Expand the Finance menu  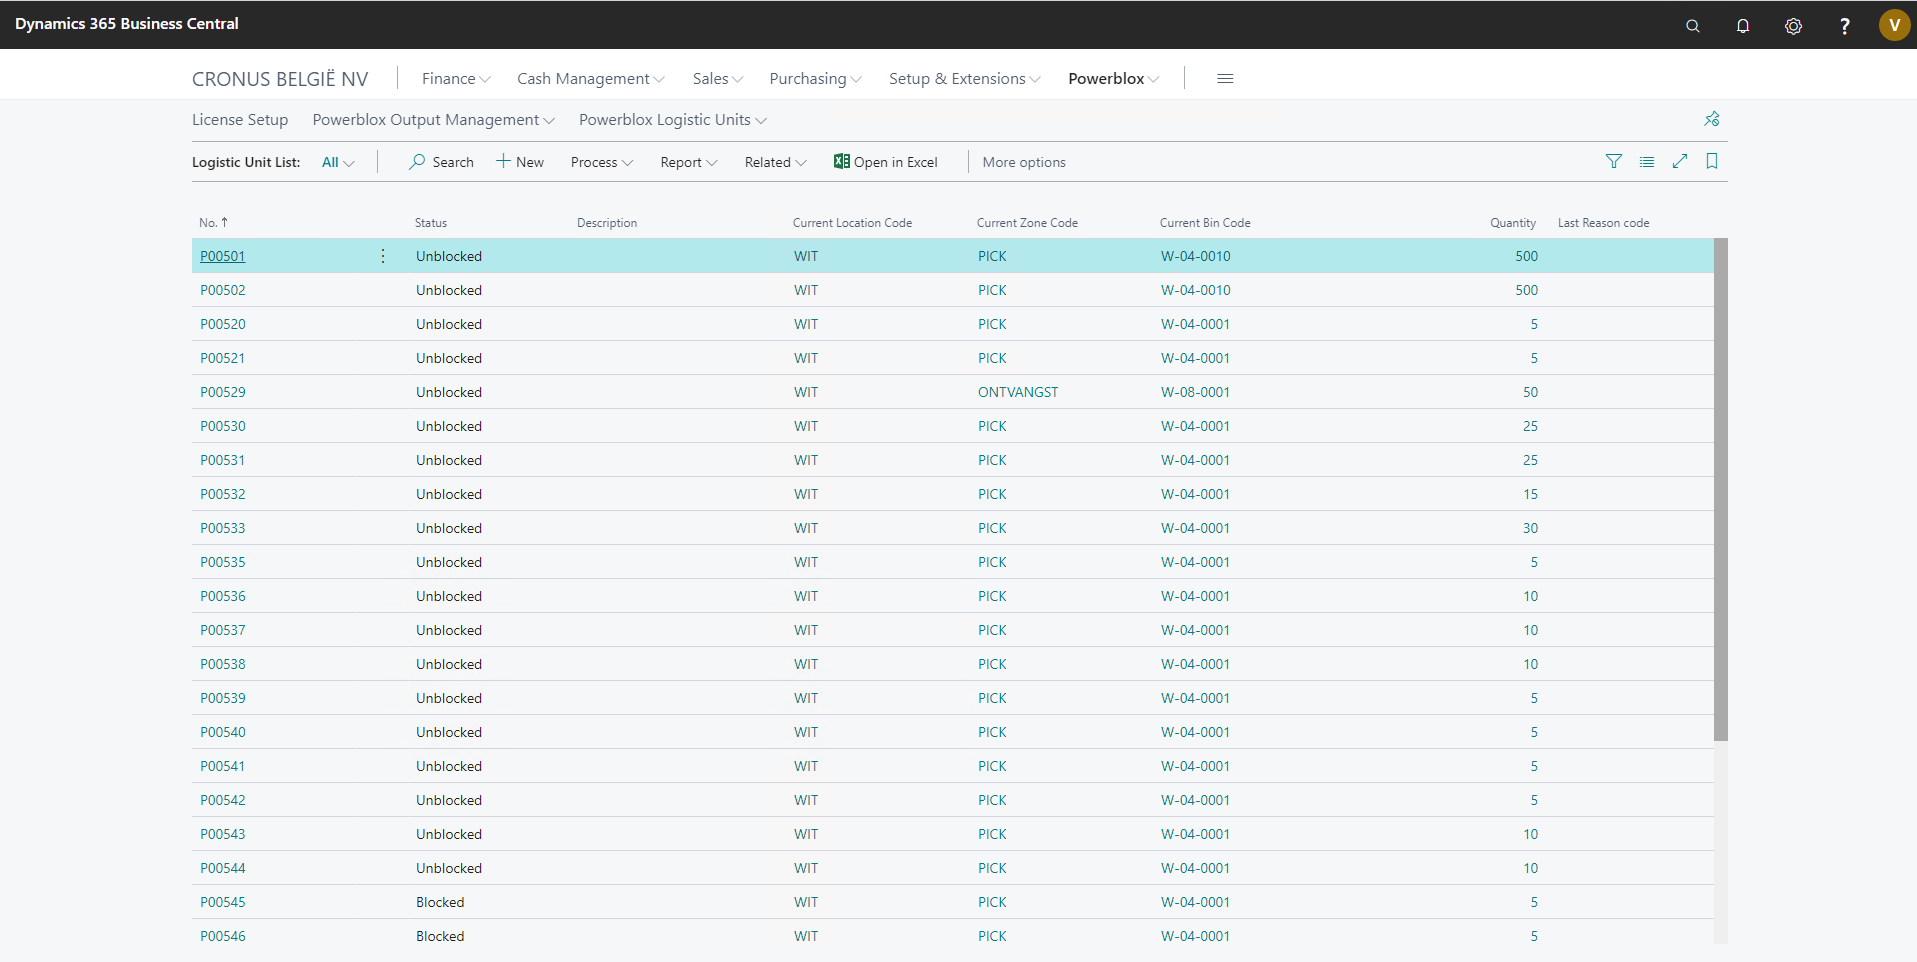[455, 78]
